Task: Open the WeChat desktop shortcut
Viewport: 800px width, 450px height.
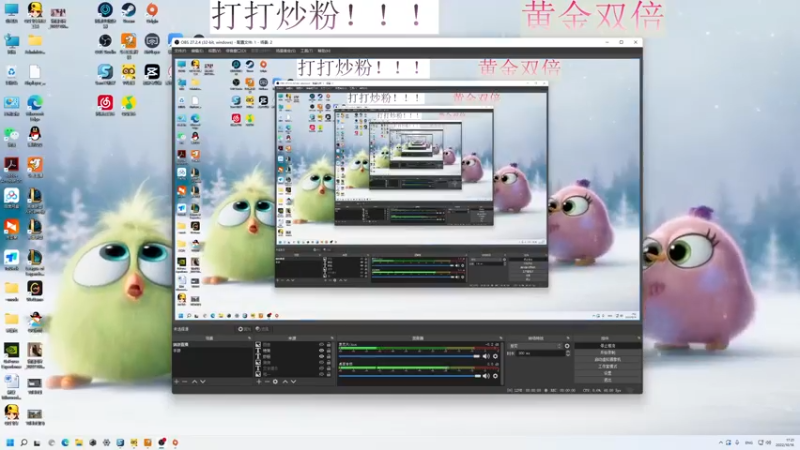Action: (11, 136)
